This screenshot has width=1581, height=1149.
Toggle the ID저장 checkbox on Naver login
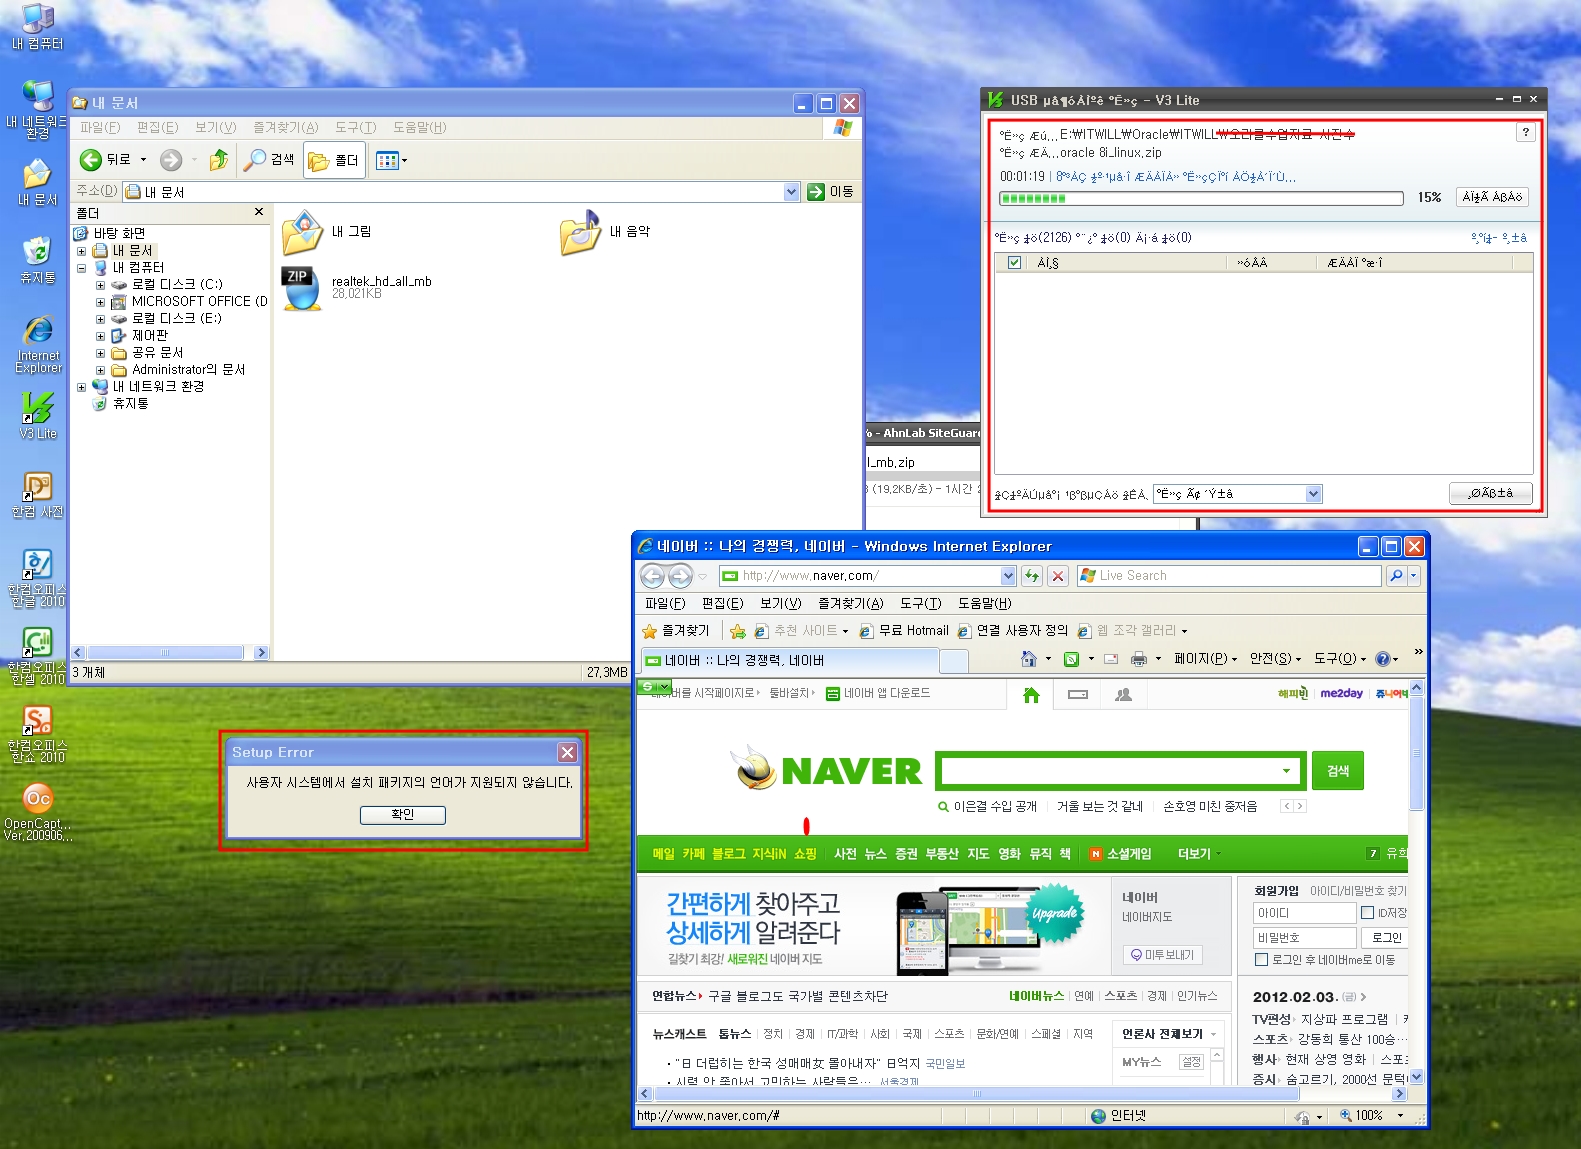(1367, 913)
